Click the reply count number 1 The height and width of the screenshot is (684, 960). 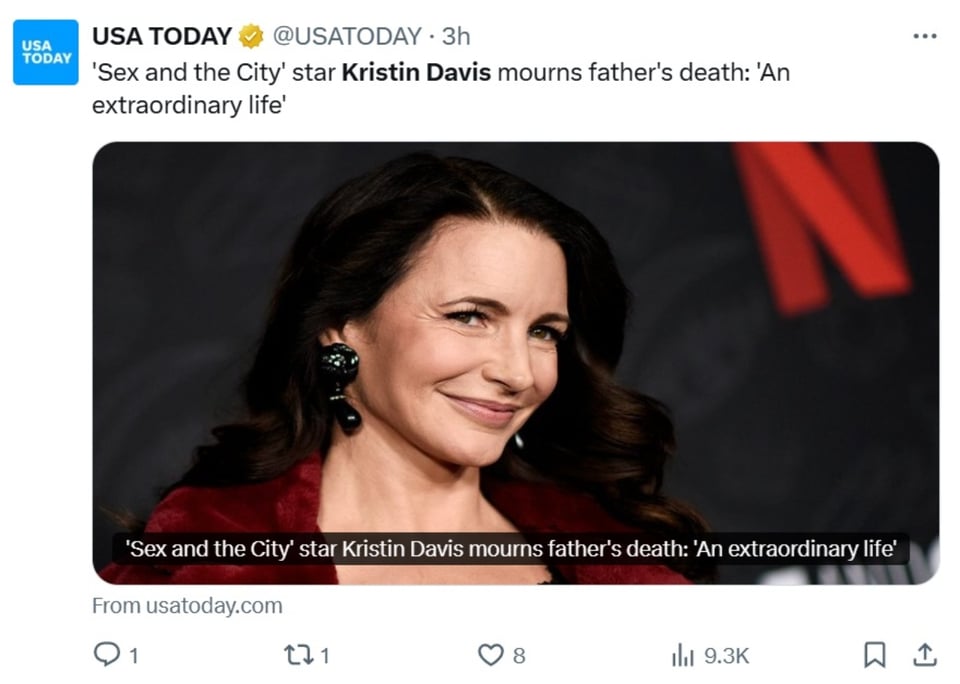pyautogui.click(x=134, y=656)
